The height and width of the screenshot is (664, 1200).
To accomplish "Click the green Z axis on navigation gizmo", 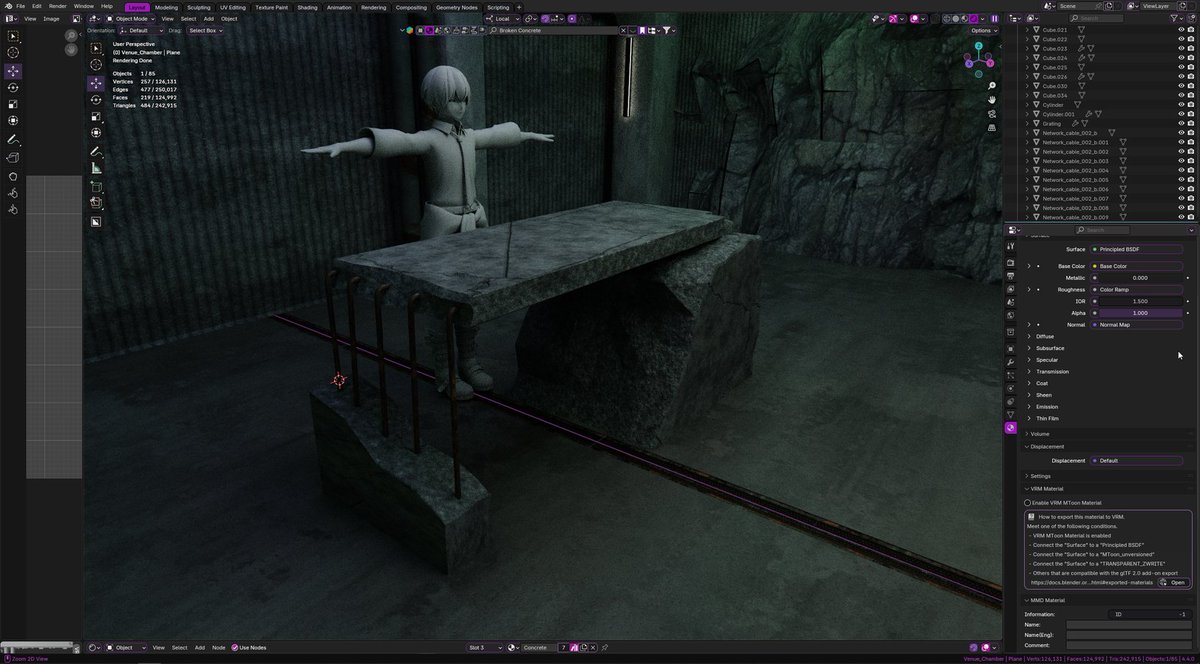I will tap(978, 46).
